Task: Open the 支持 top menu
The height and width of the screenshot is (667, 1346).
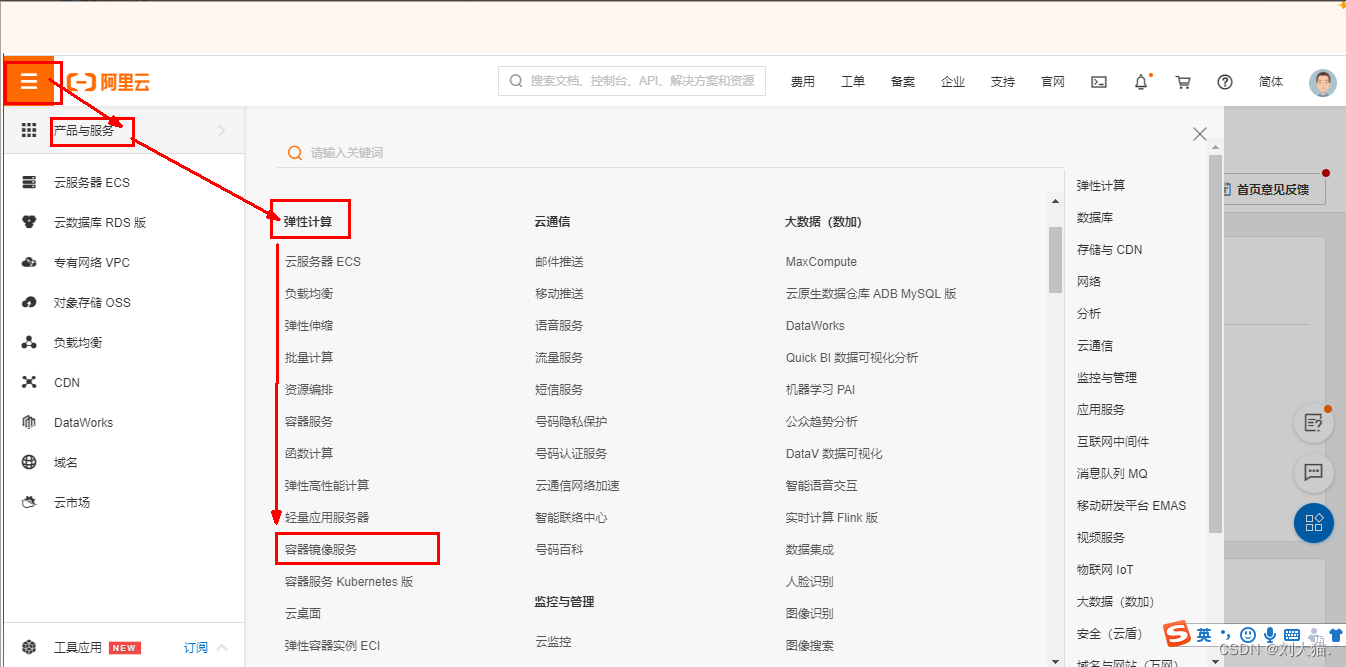Action: point(1003,82)
